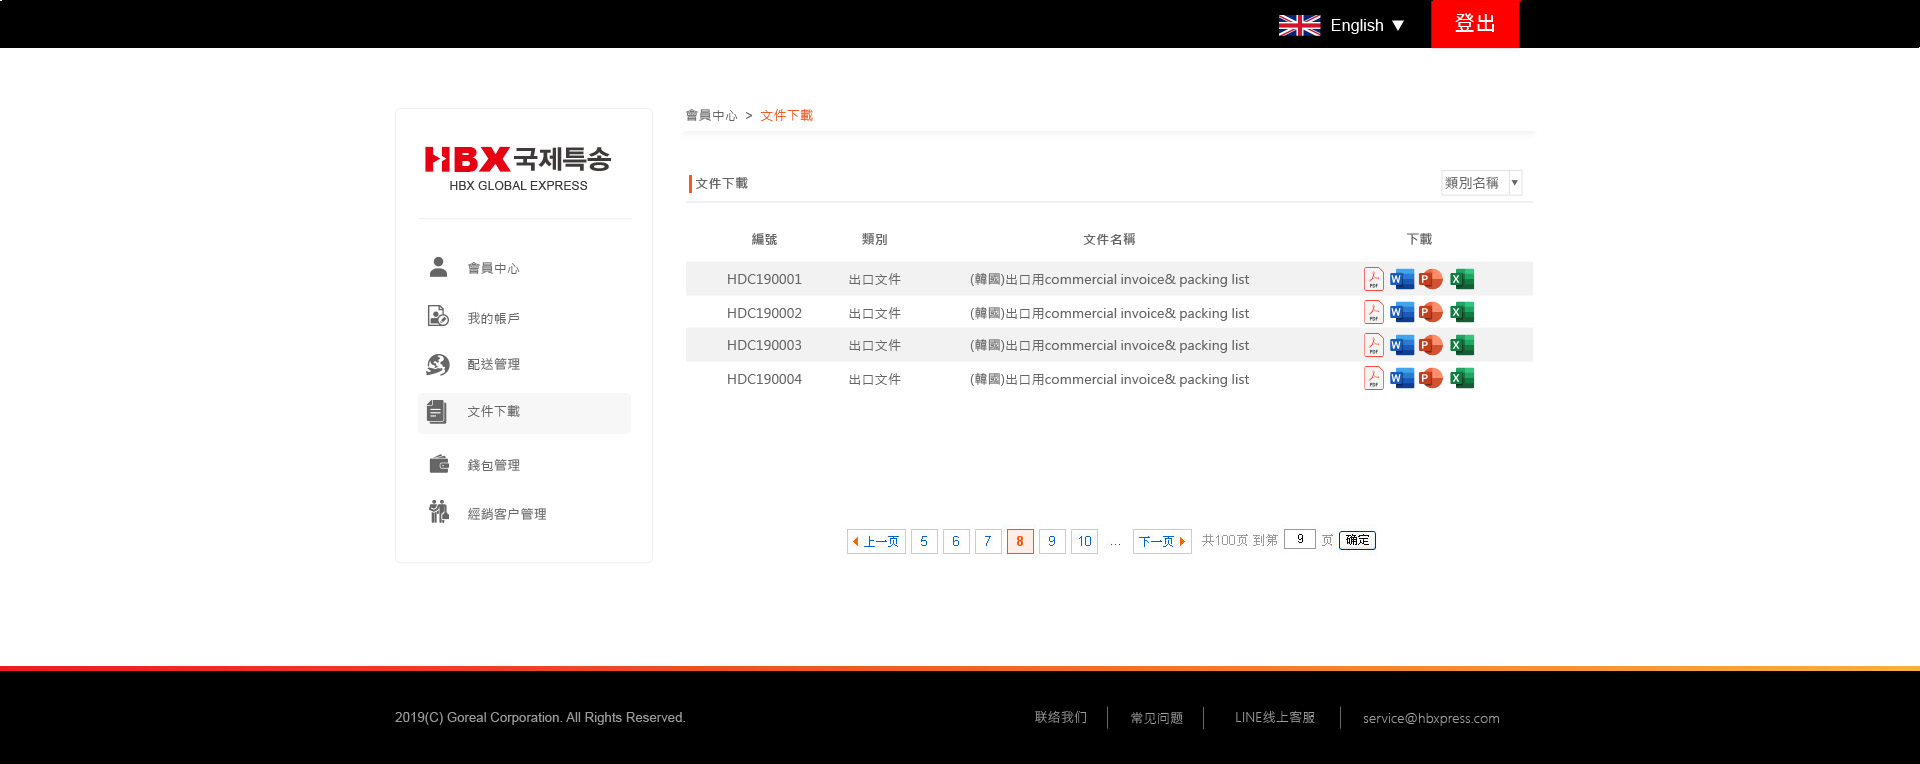The width and height of the screenshot is (1920, 764).
Task: Select 錢包管理 from the sidebar menu
Action: [493, 465]
